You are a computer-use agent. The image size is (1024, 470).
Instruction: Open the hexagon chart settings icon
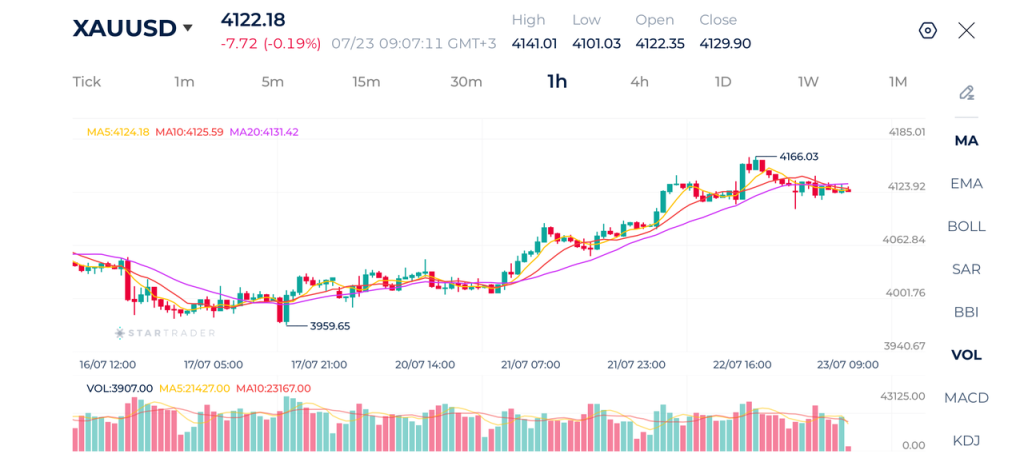point(927,31)
